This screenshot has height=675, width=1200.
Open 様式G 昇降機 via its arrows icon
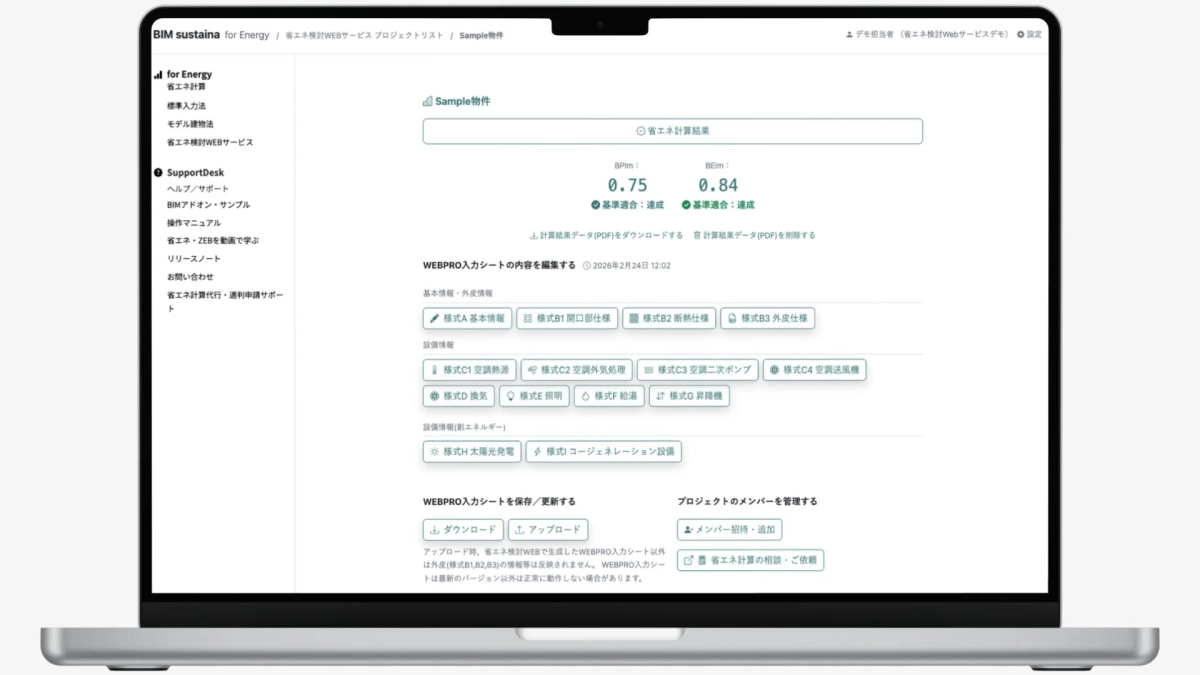click(662, 395)
